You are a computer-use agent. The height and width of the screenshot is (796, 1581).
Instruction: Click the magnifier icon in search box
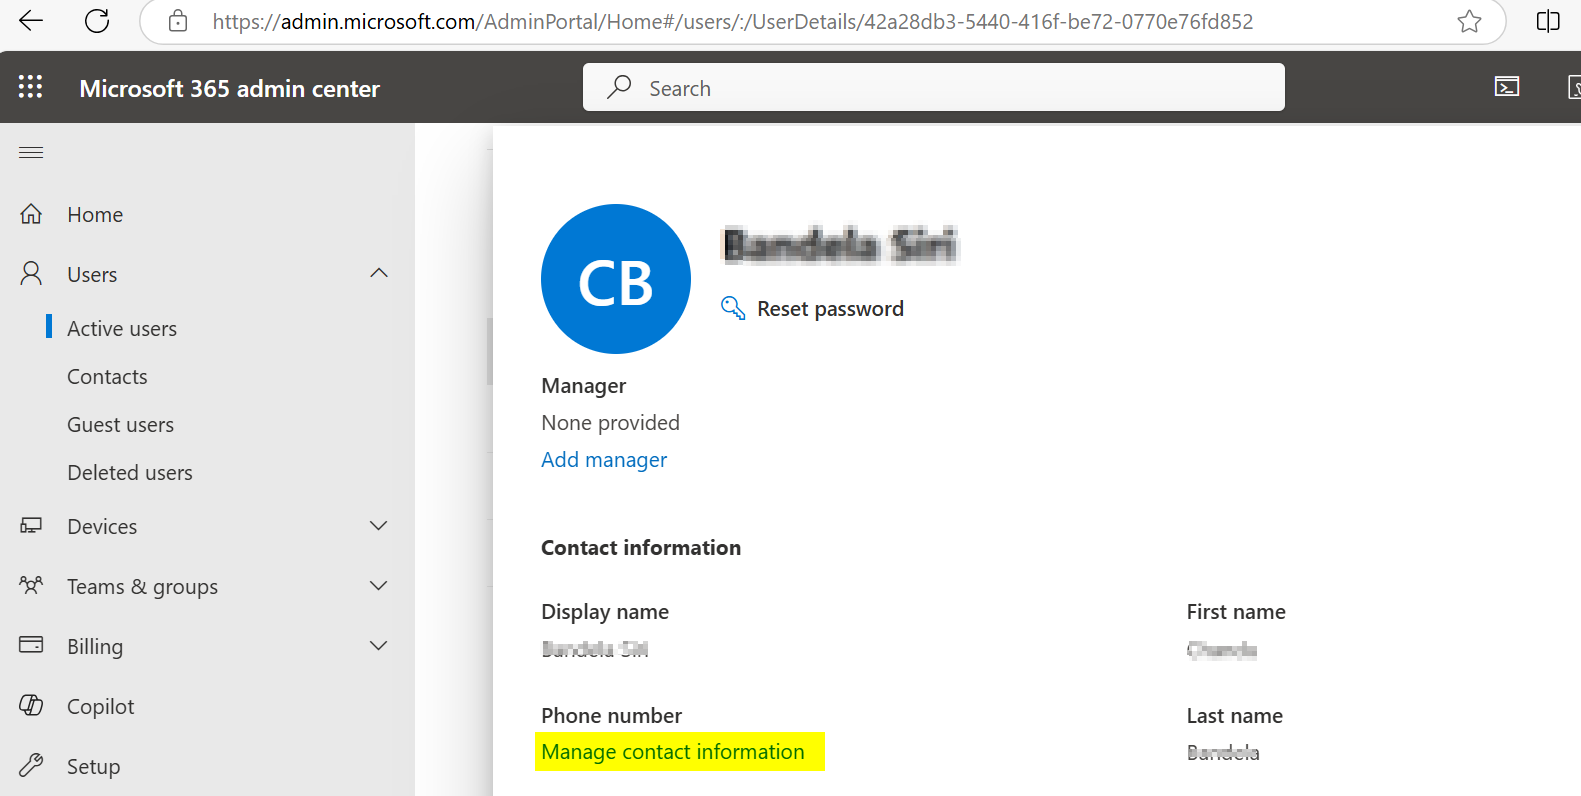pos(619,87)
